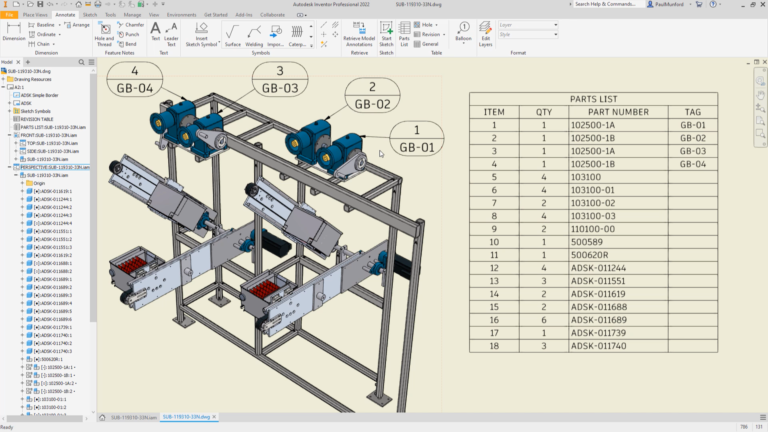768x432 pixels.
Task: Click the Arrange dimensions tool
Action: (x=77, y=24)
